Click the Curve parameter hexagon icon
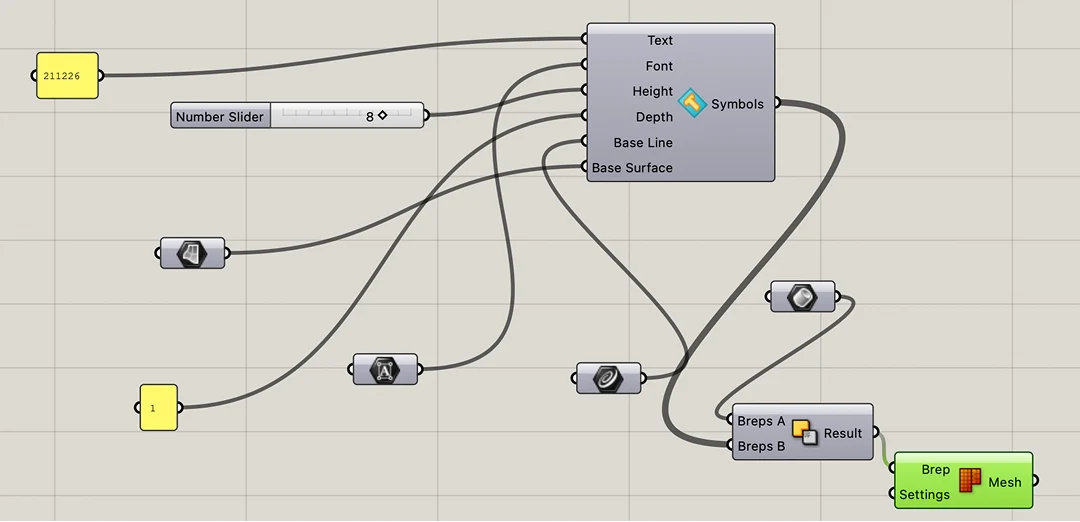This screenshot has width=1080, height=522. point(608,378)
